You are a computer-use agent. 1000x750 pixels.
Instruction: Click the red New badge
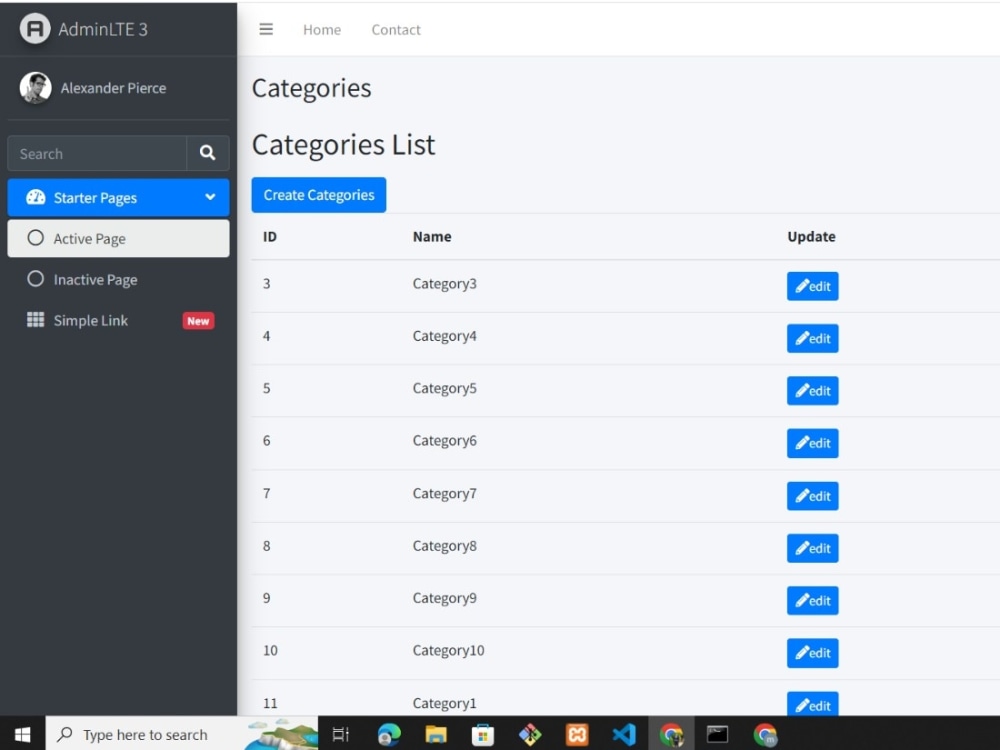pos(198,321)
